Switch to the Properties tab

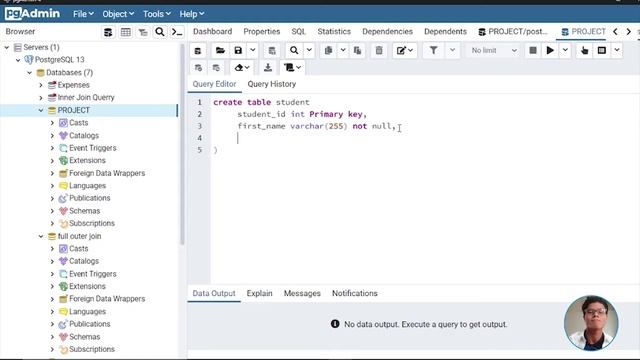(x=262, y=31)
